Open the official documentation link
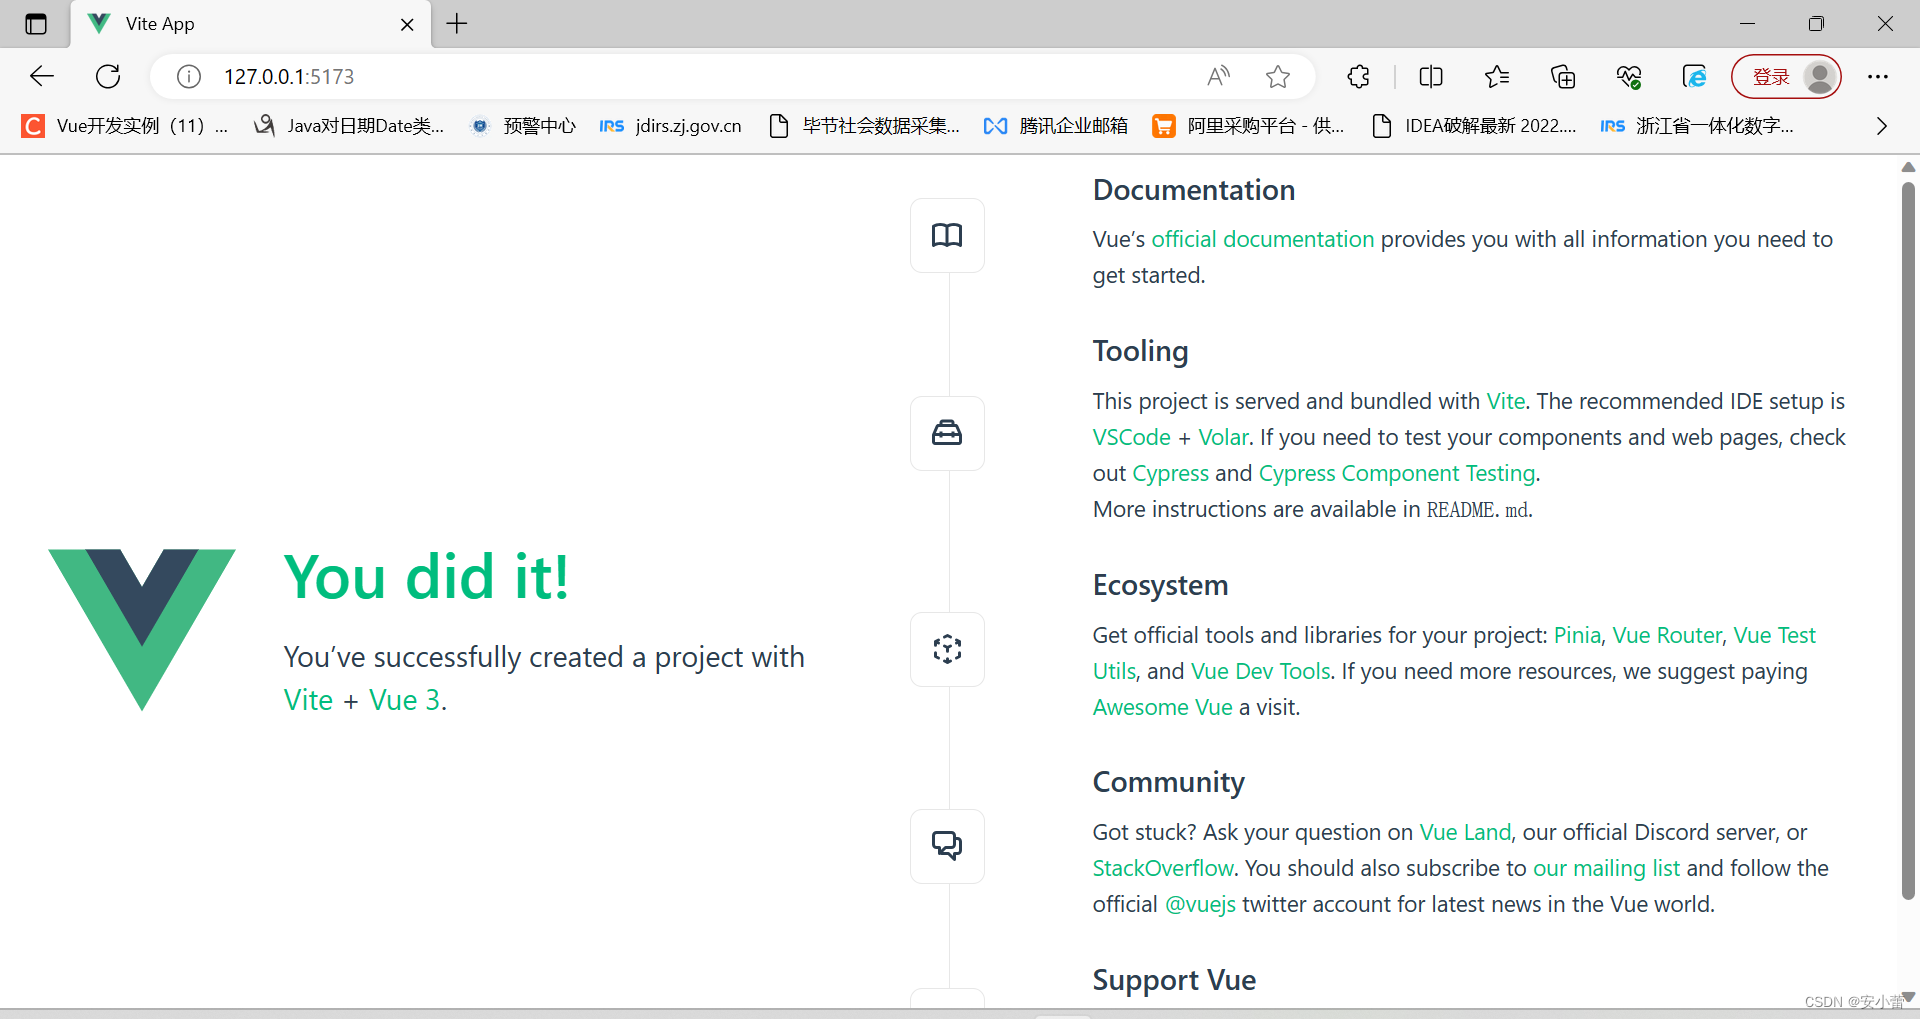 1263,239
